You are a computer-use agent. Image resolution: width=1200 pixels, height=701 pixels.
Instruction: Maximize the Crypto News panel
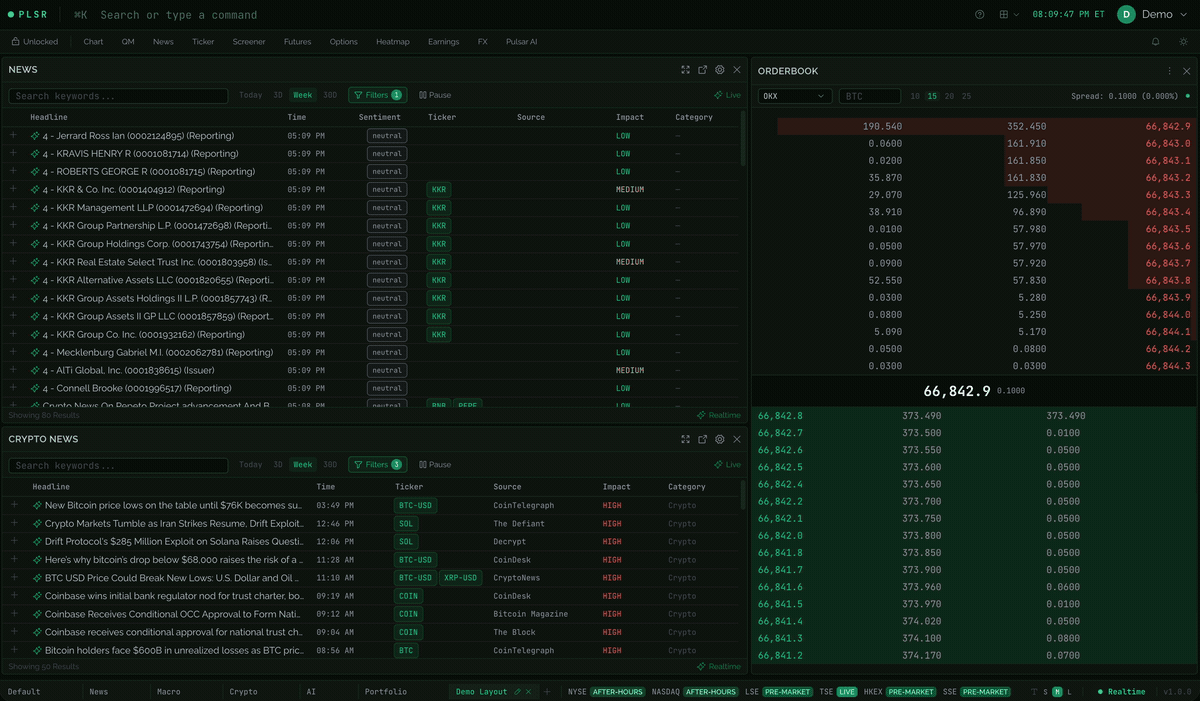[685, 439]
